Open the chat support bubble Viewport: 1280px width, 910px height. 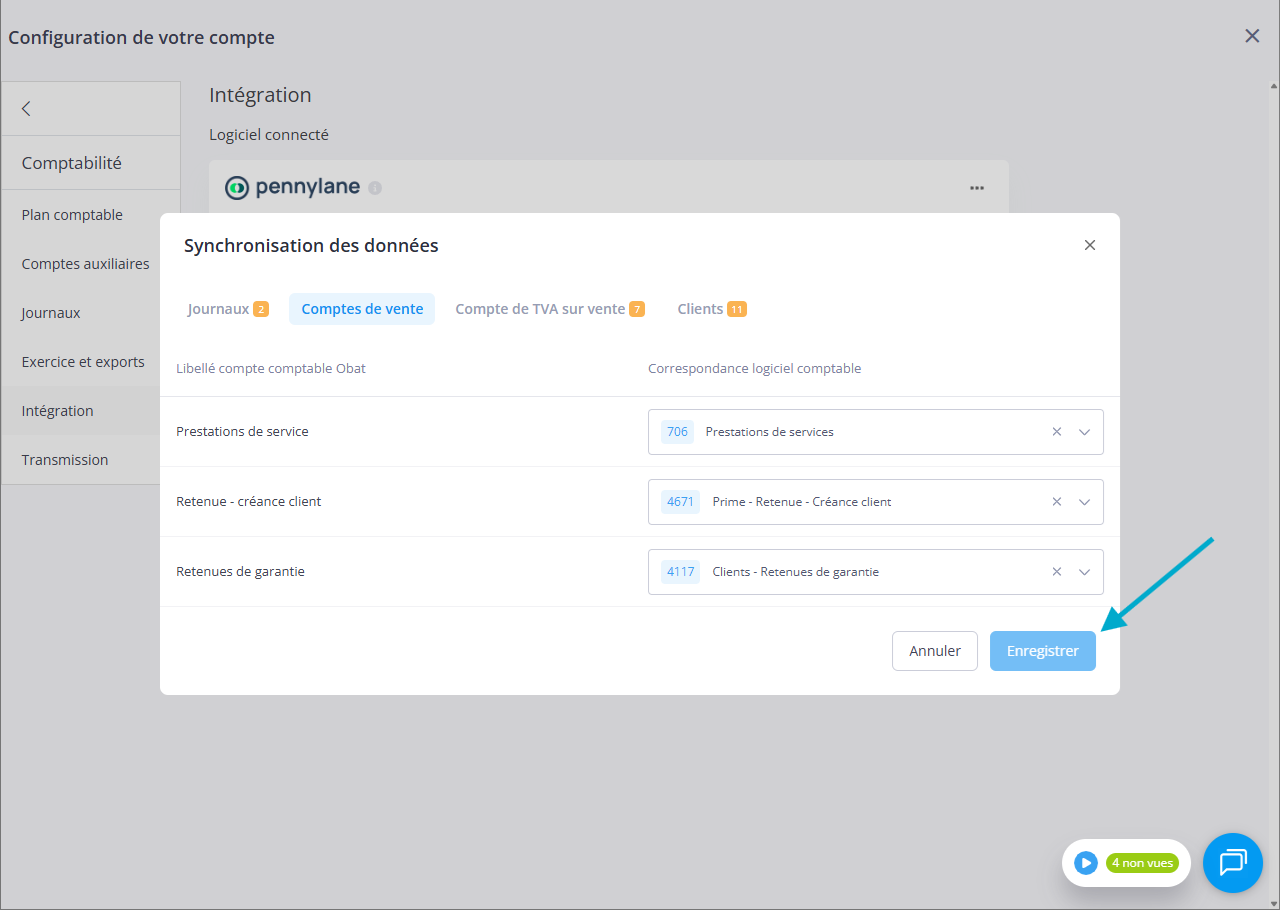click(x=1232, y=862)
